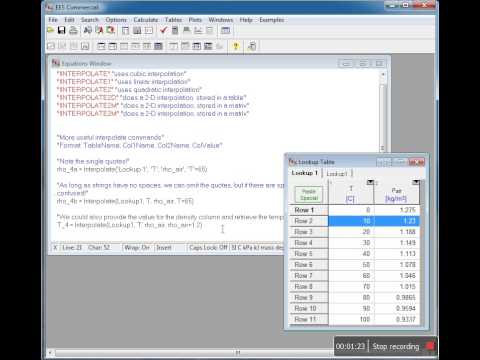Screen dimensions: 480x360
Task: Click the main window horizontal scrollbar thumb
Action: 238,352
